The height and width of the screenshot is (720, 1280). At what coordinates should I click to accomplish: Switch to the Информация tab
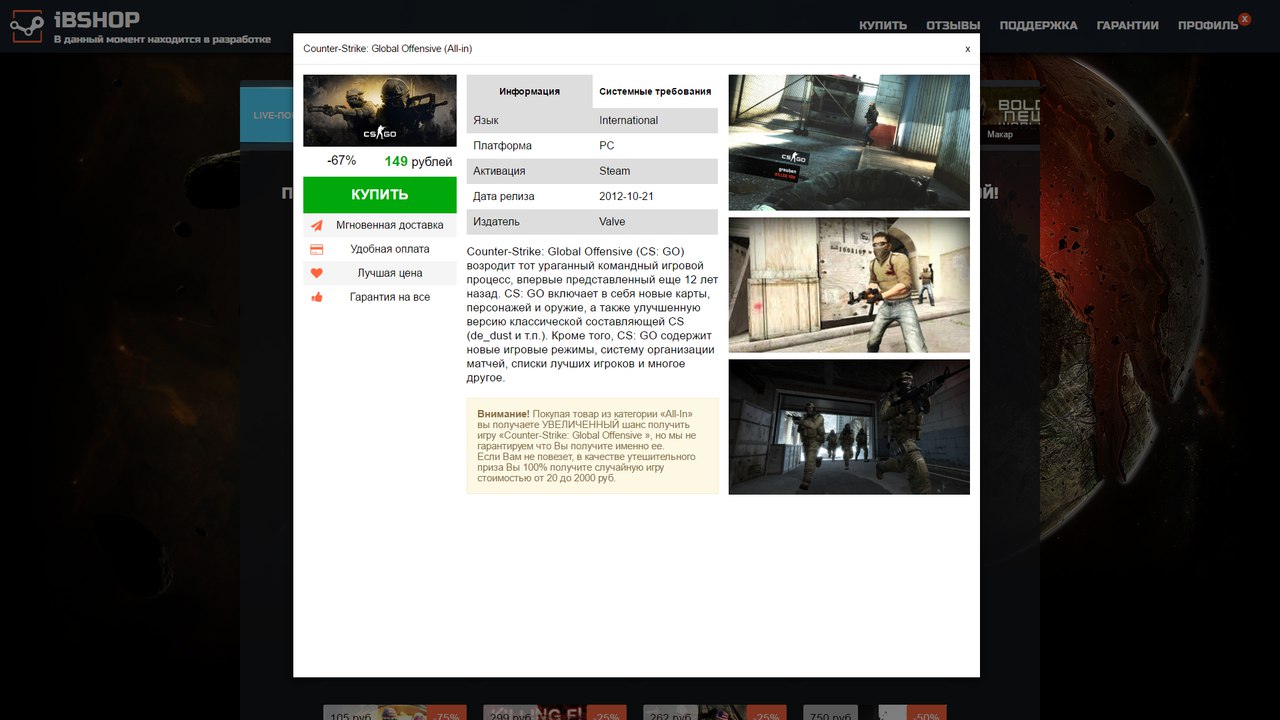coord(529,91)
